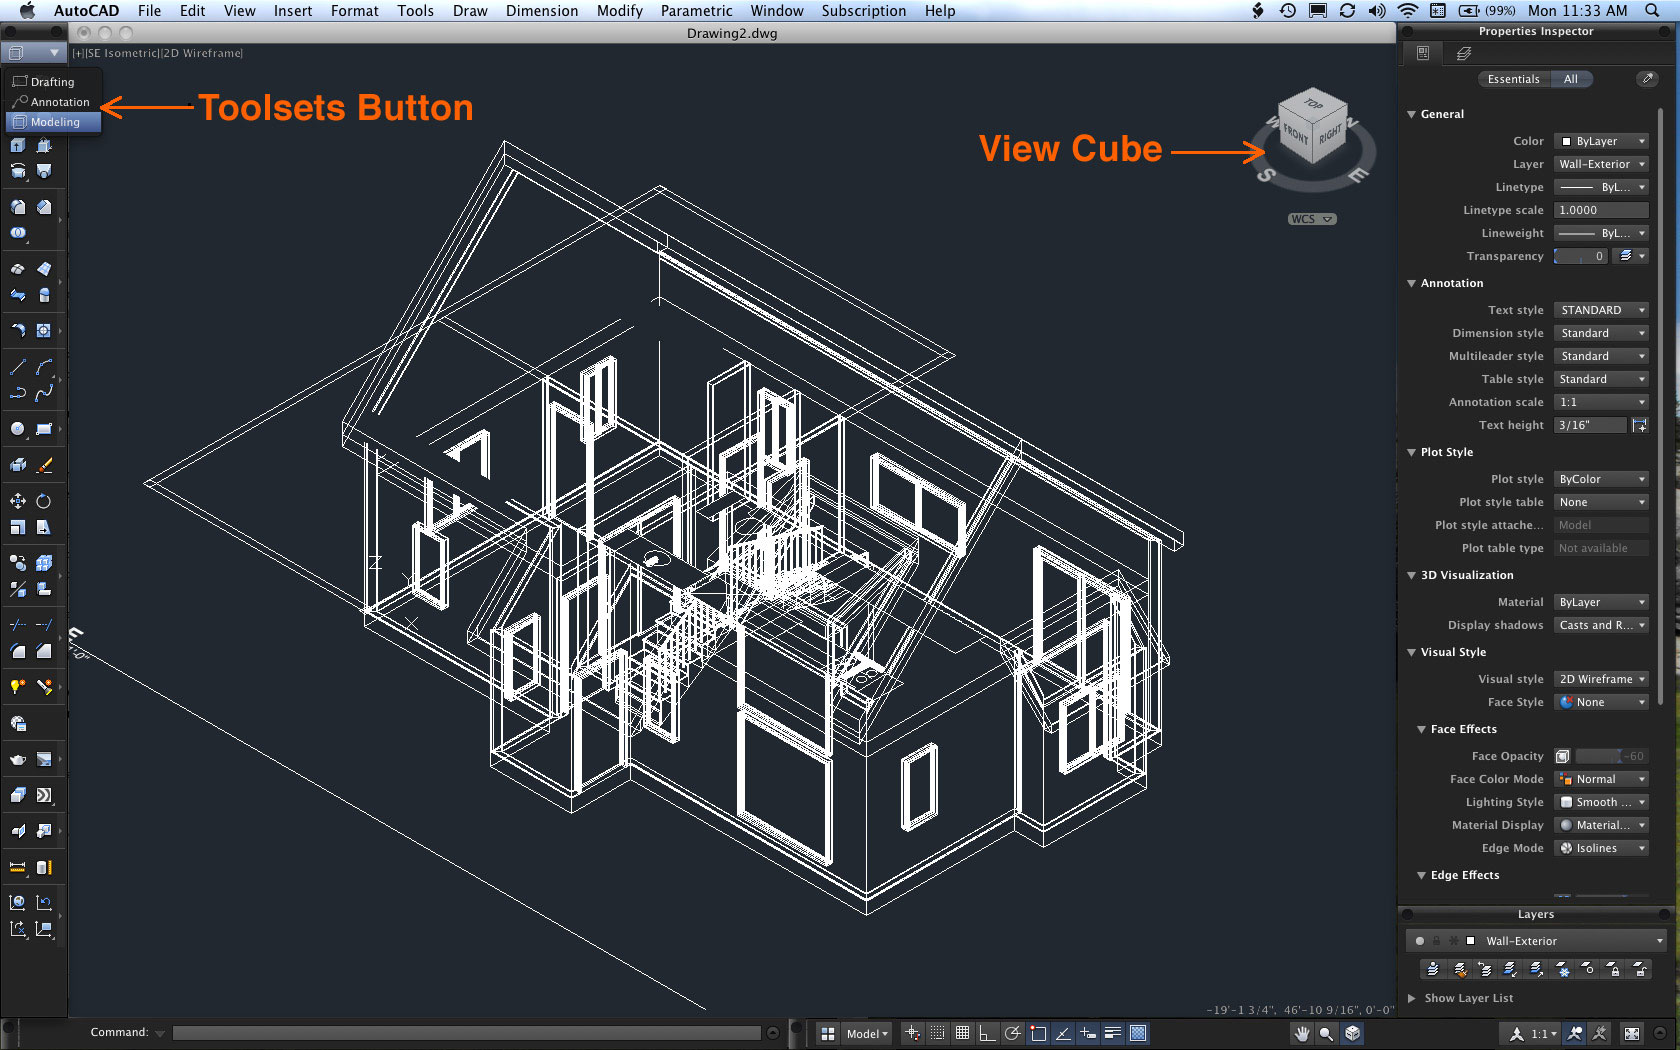Open the Properties Inspector Layers tab icon
Viewport: 1680px width, 1050px height.
1462,53
